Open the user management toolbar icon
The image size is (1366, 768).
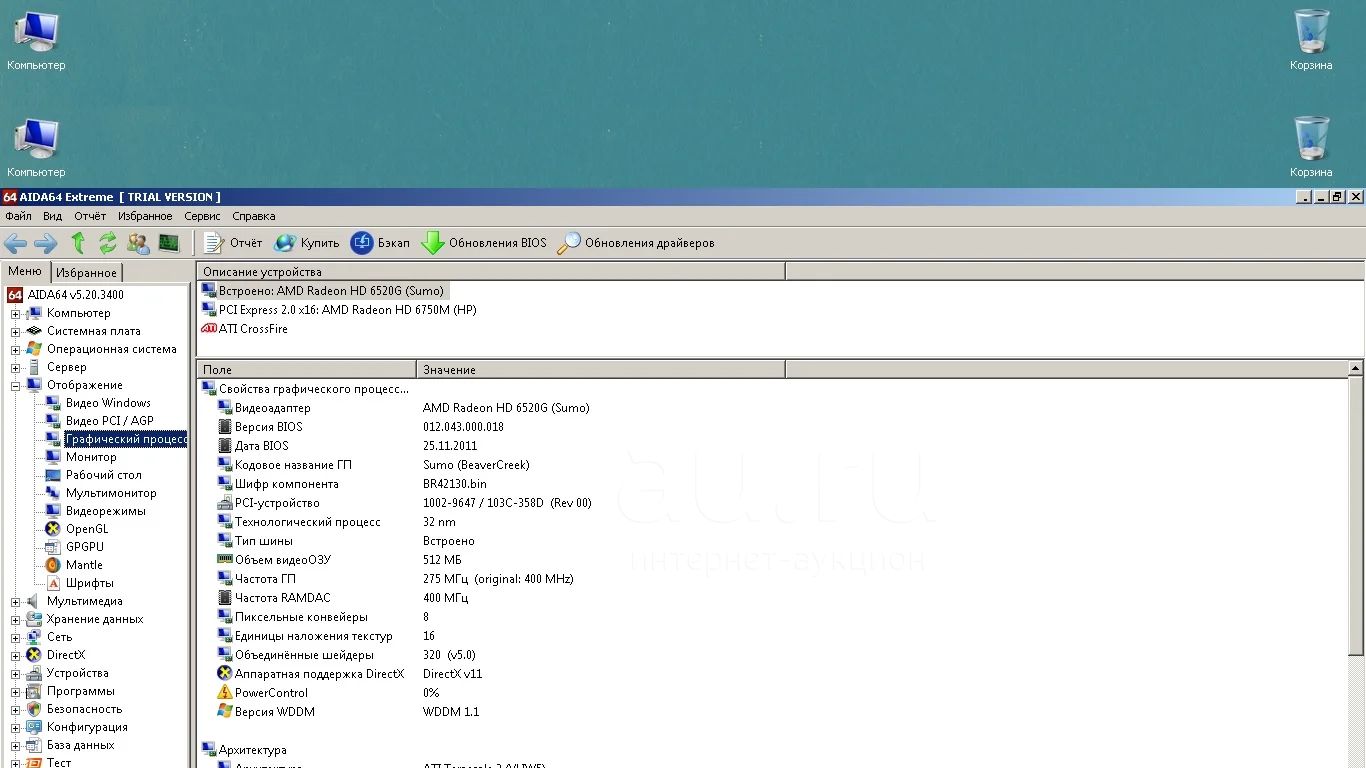point(138,243)
